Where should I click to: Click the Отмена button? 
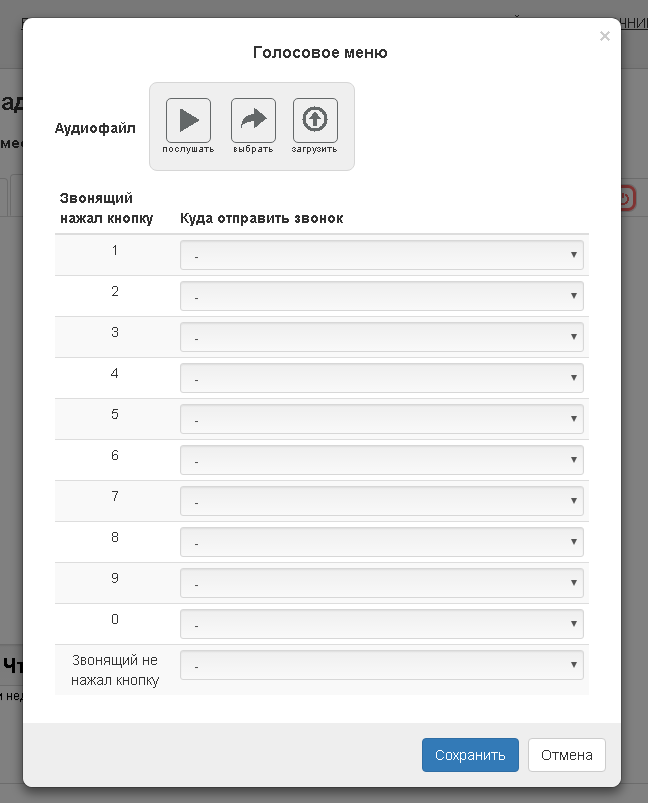pyautogui.click(x=567, y=755)
